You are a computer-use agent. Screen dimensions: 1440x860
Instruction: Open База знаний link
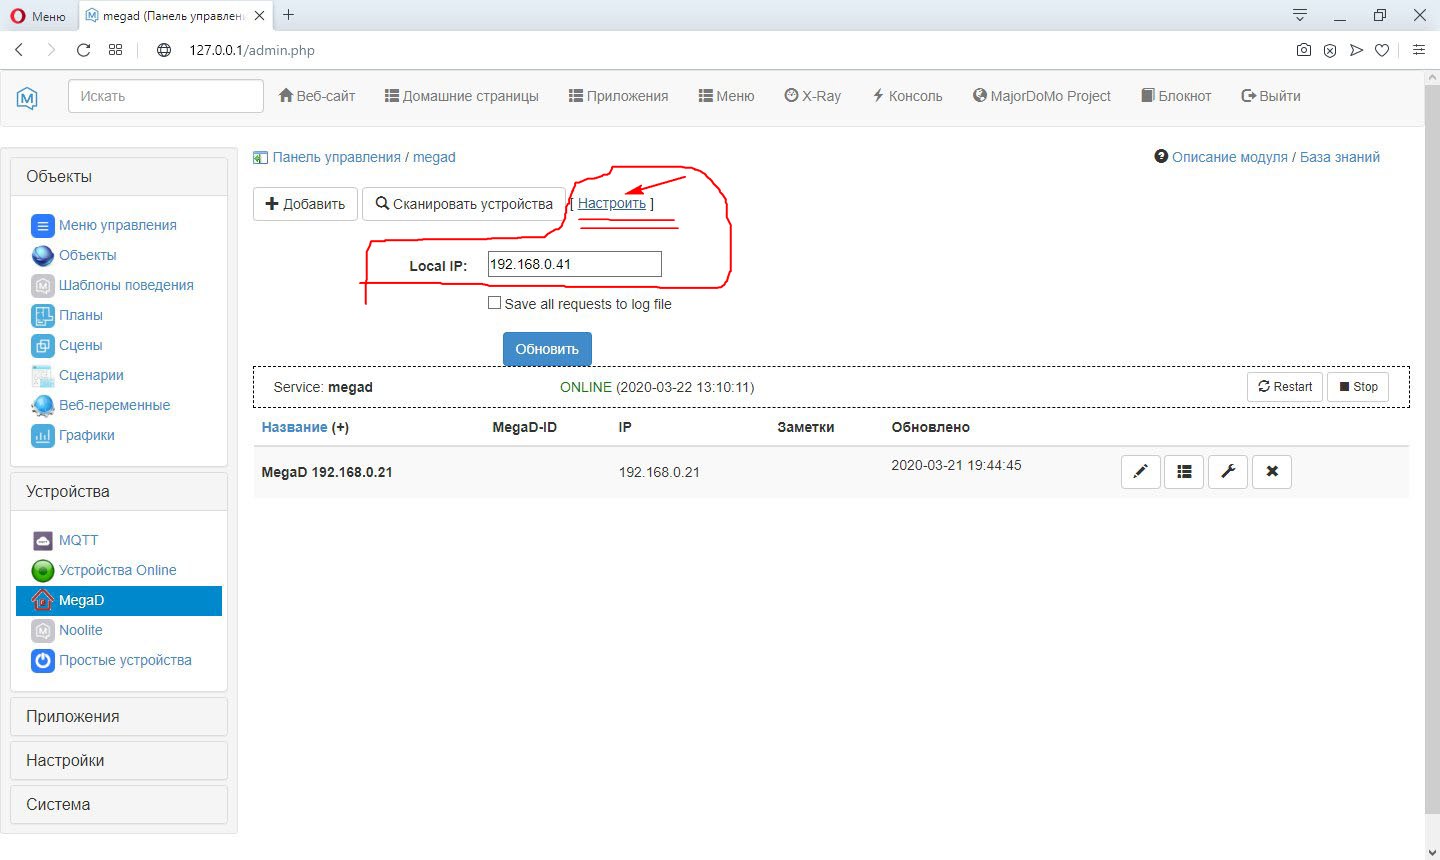tap(1340, 157)
